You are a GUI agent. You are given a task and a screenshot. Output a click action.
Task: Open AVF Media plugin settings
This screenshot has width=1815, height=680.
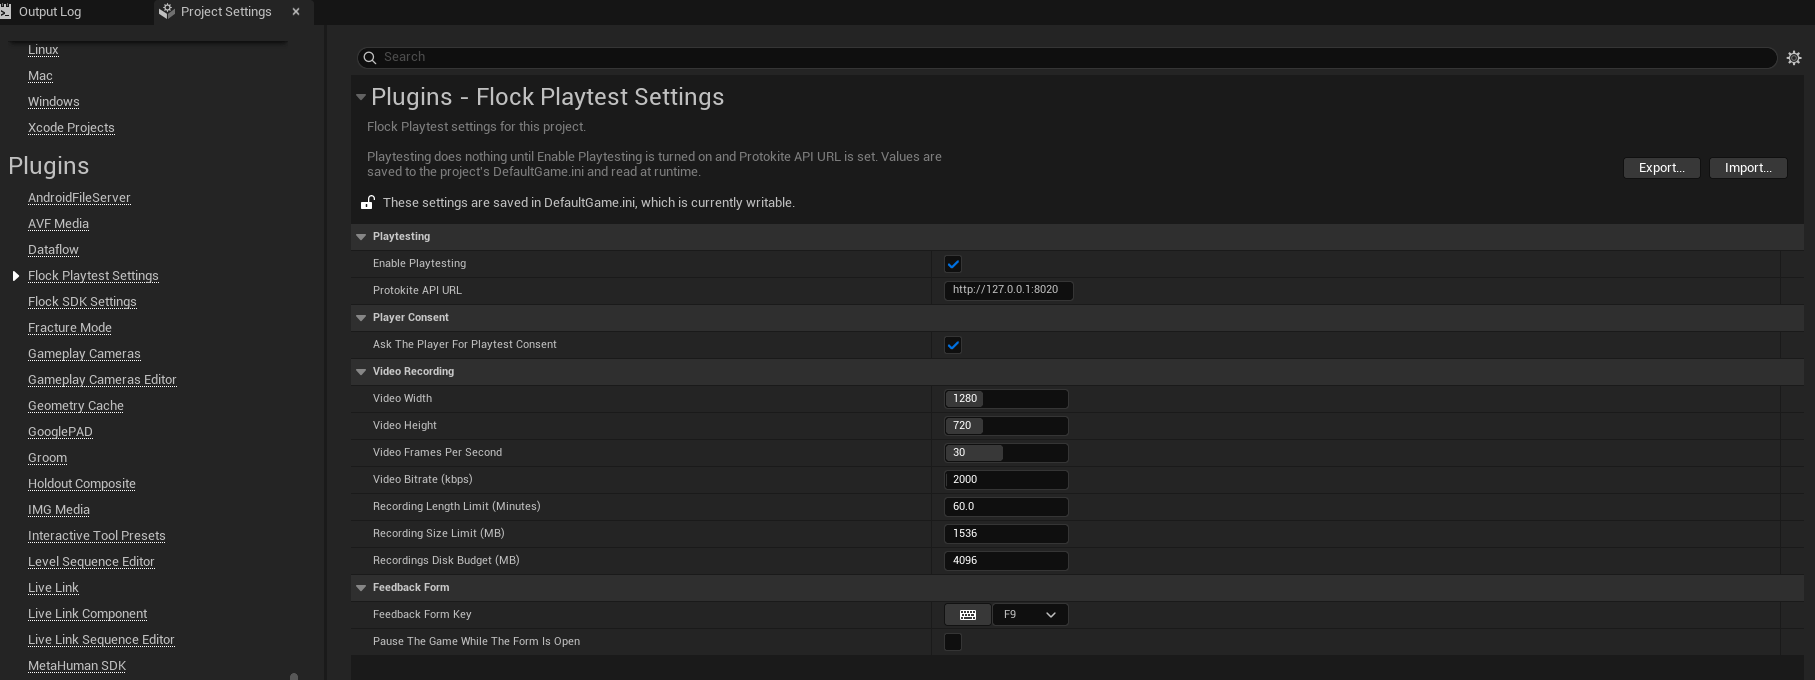58,224
